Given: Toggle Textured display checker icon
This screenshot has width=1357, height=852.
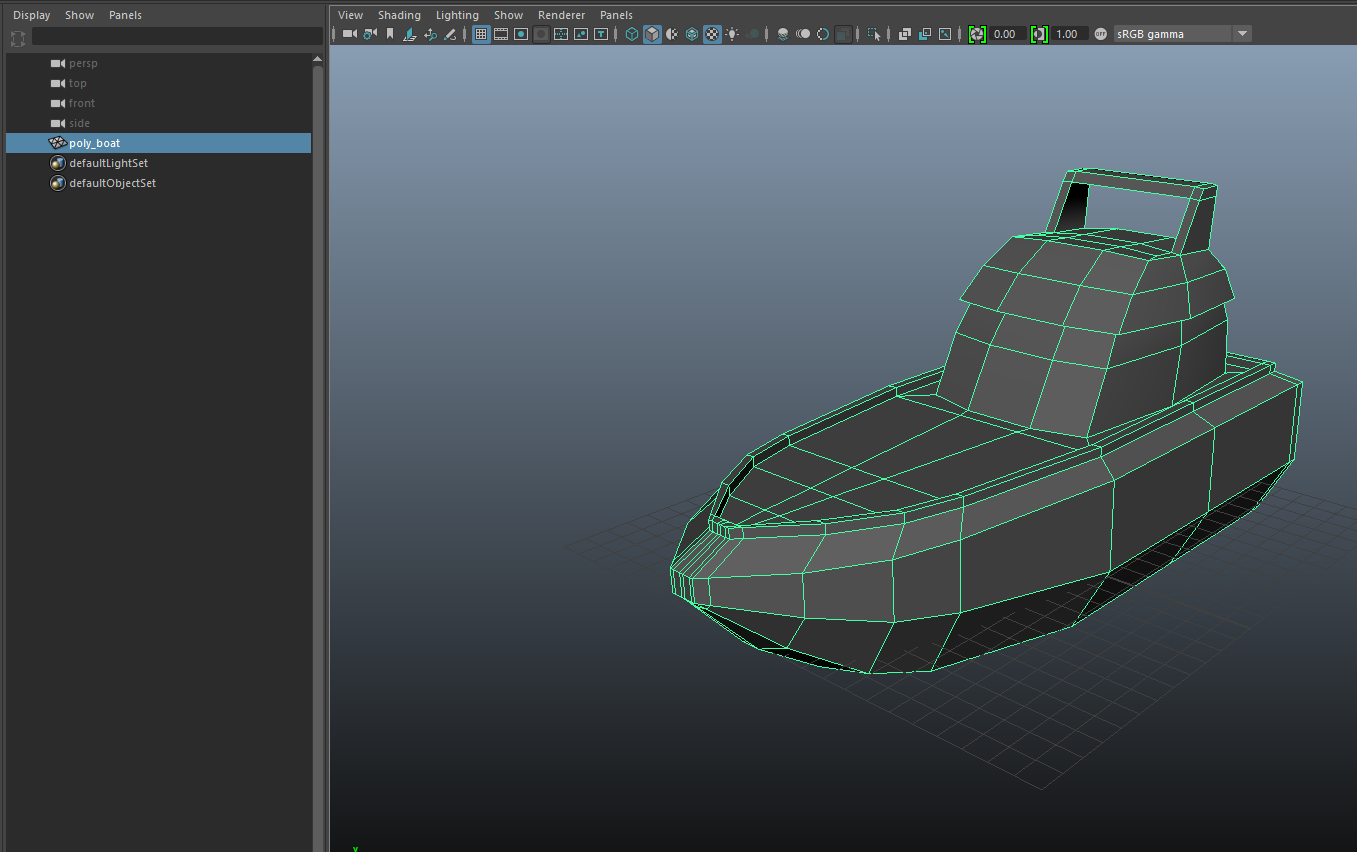Looking at the screenshot, I should 712,34.
